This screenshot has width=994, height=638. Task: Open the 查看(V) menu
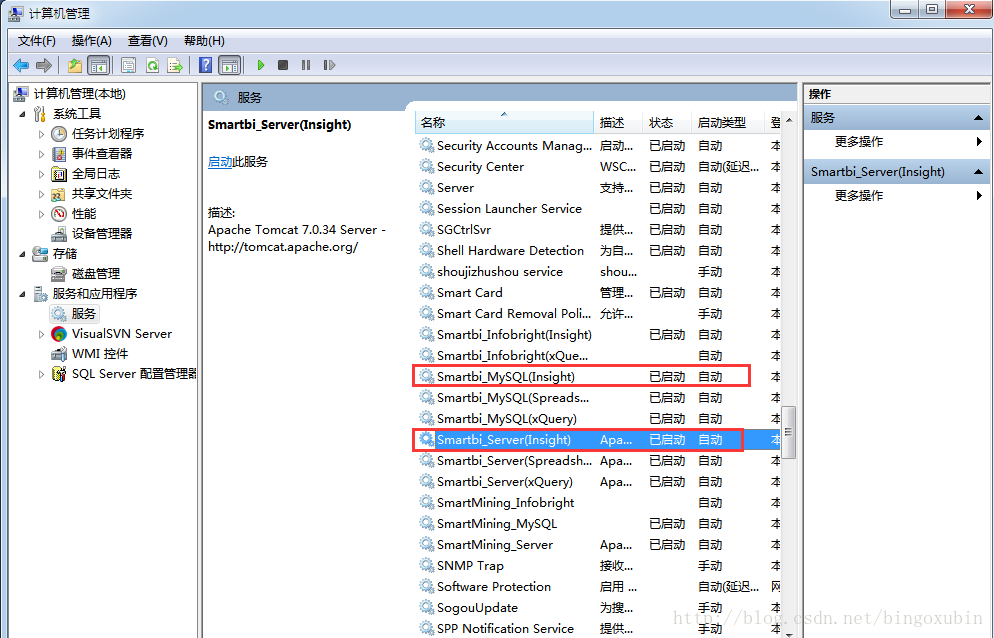[x=148, y=41]
